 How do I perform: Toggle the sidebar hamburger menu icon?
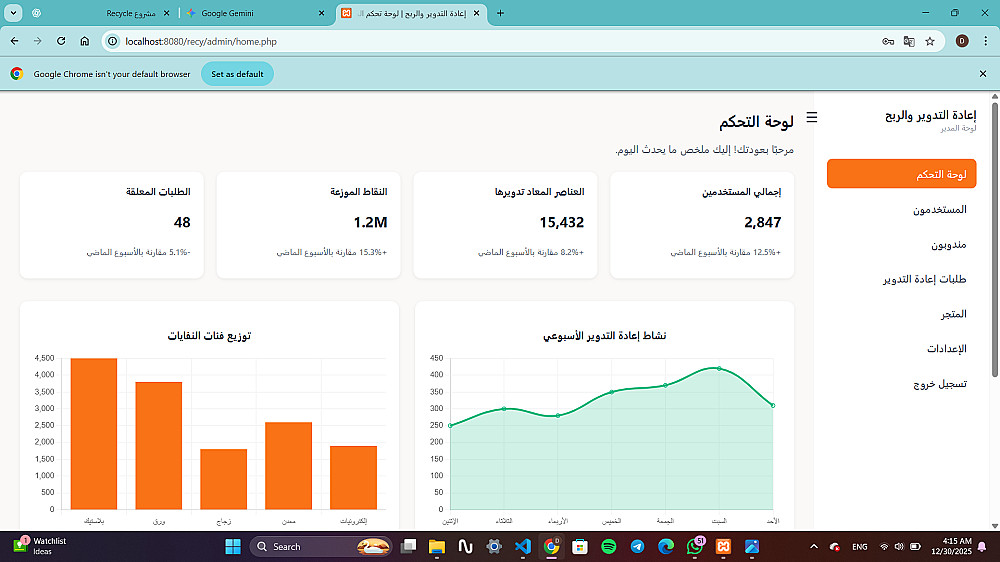pos(811,117)
